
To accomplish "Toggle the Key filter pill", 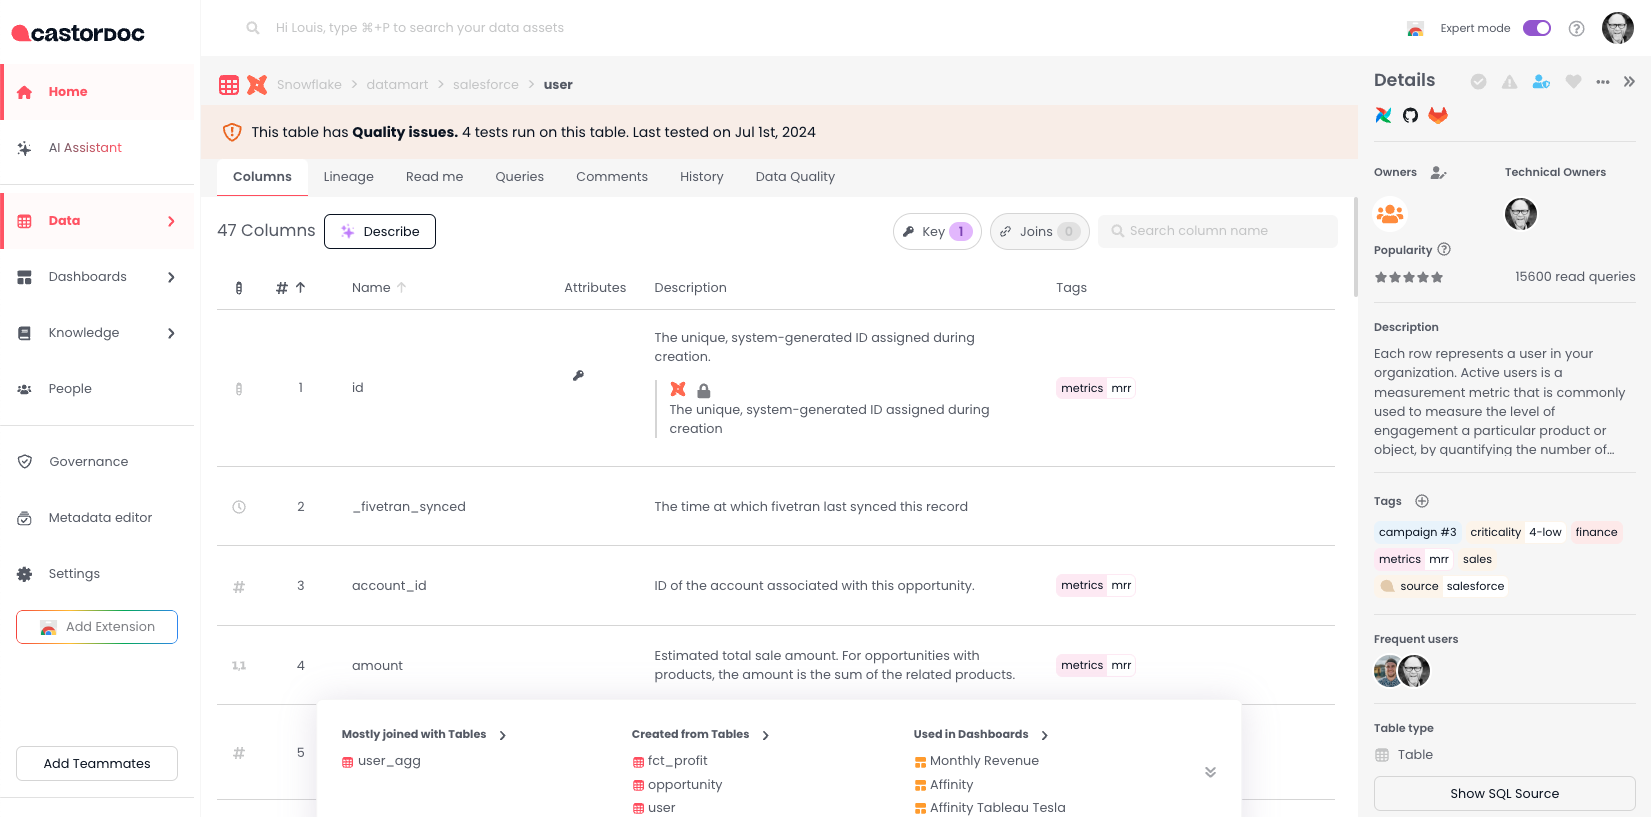I will click(937, 232).
